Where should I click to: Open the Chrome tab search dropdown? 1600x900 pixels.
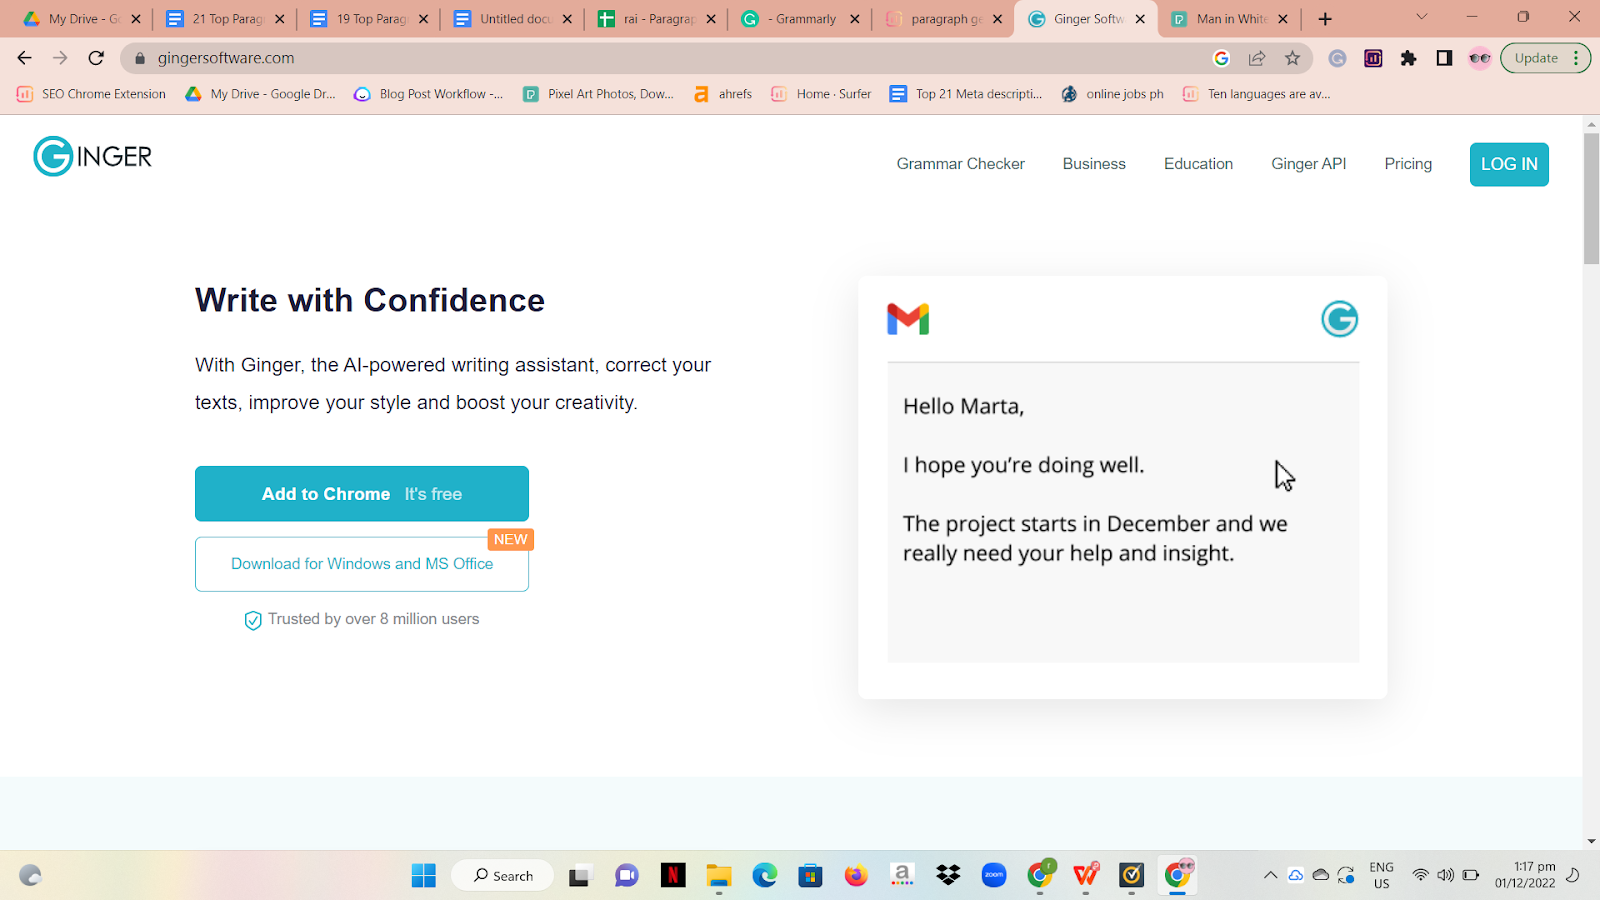(1422, 17)
